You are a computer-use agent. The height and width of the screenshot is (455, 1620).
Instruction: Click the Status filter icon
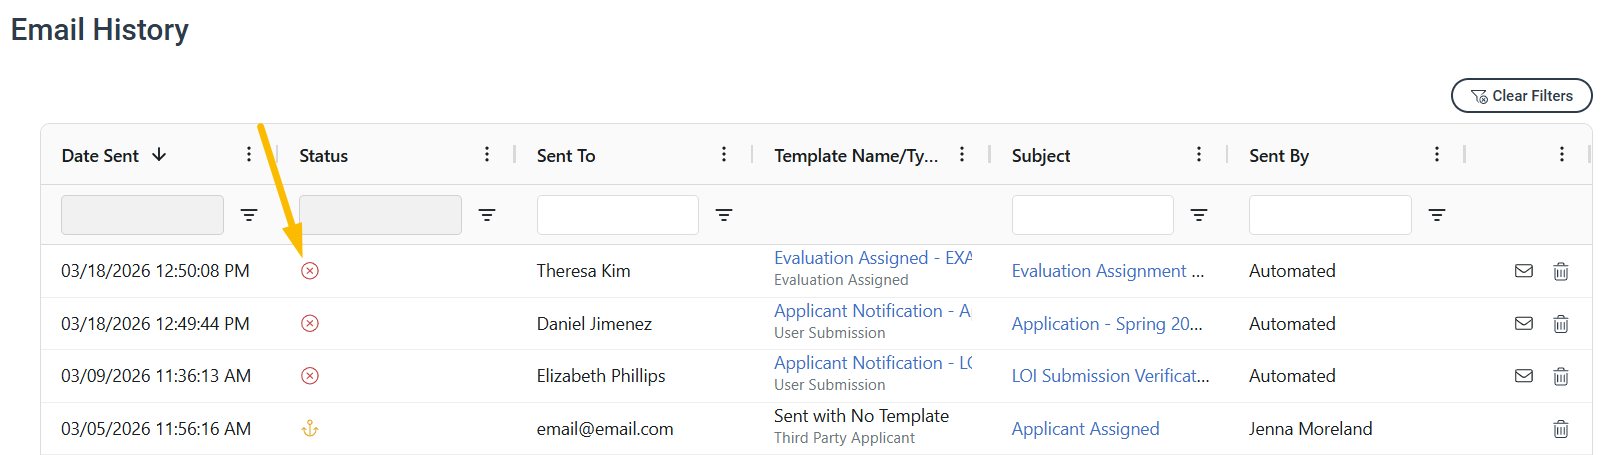487,215
